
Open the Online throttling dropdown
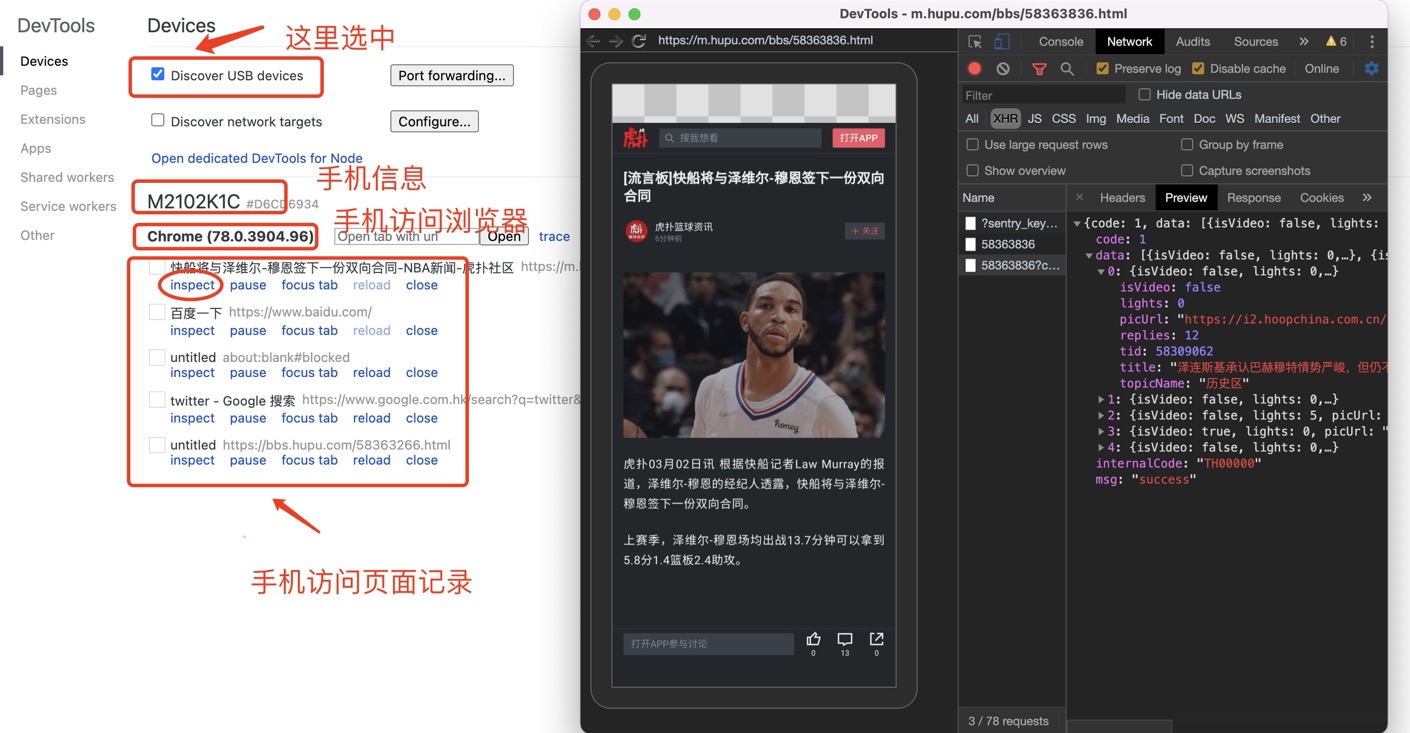(x=1321, y=69)
